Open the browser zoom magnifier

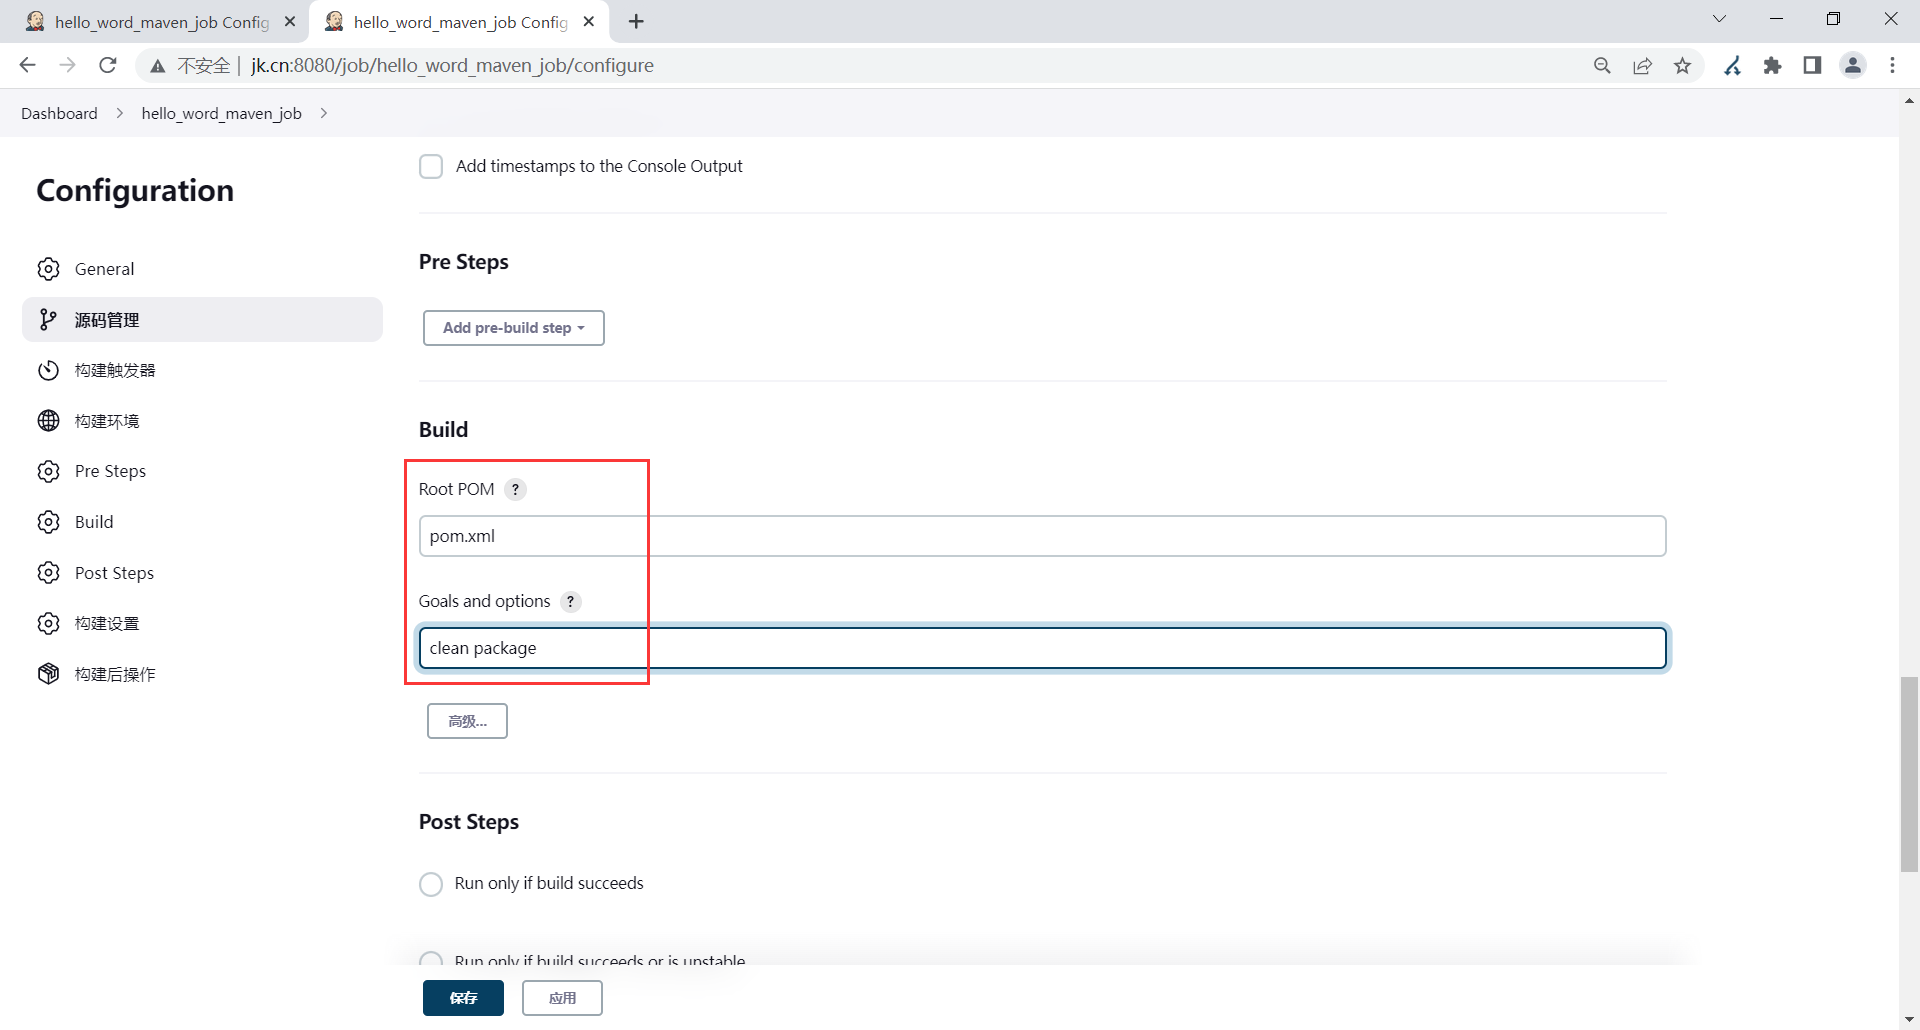(x=1602, y=65)
